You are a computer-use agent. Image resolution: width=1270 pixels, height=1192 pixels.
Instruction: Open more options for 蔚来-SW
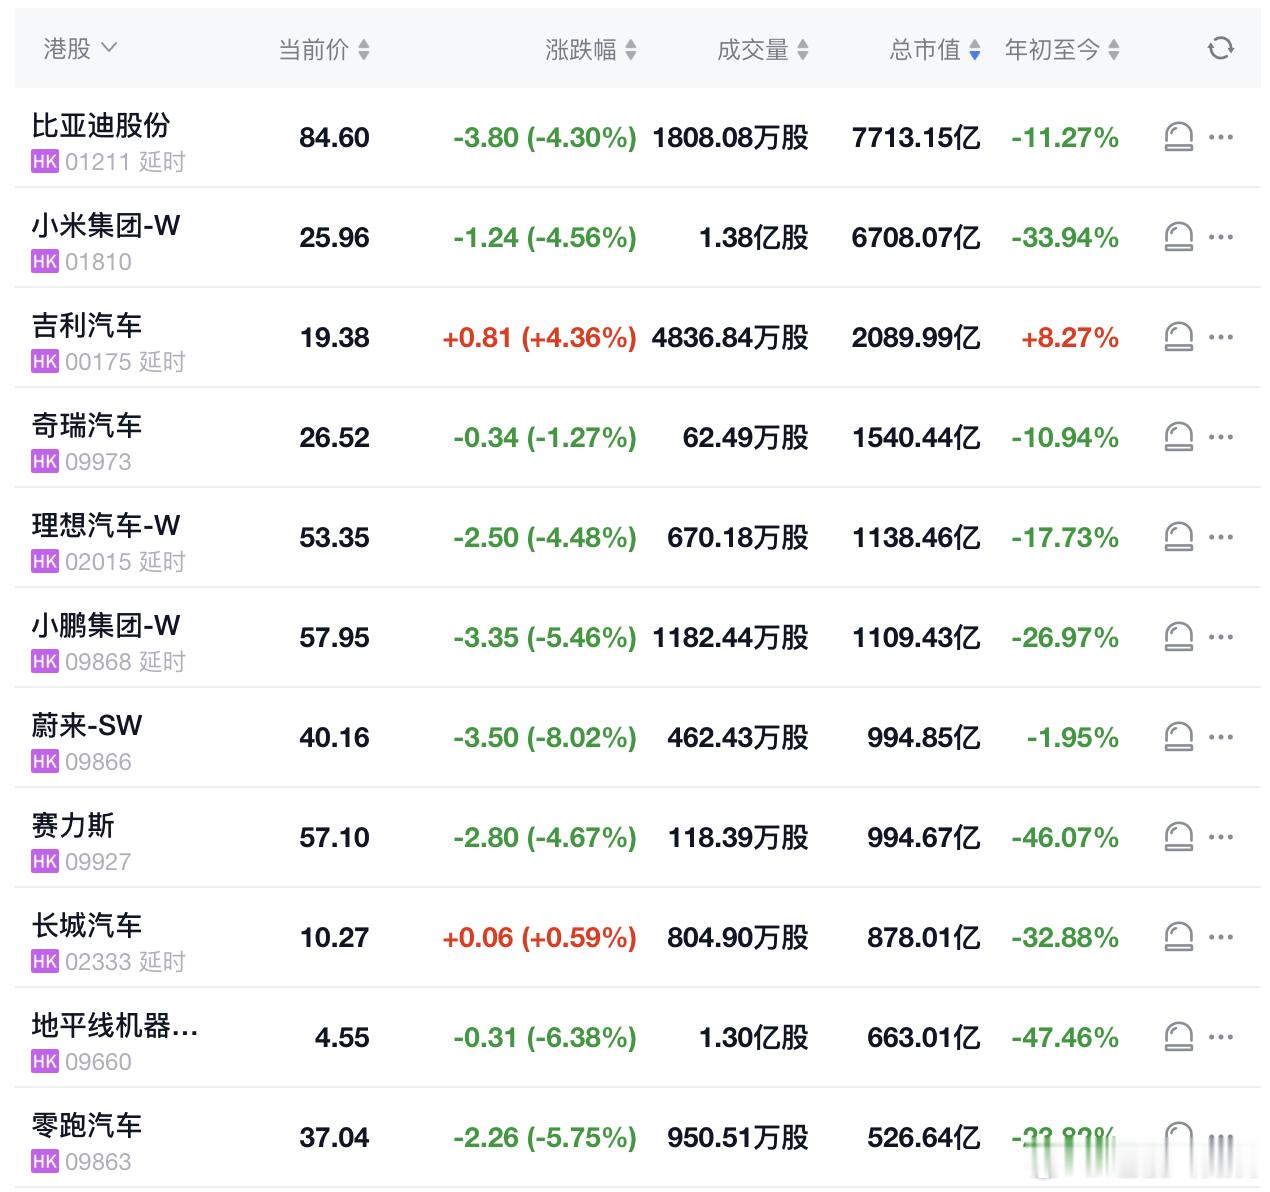tap(1221, 737)
